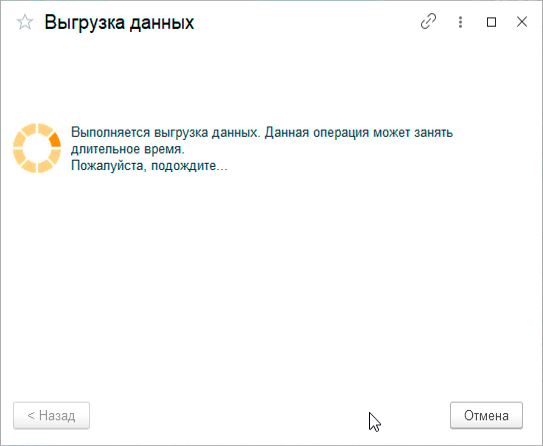Click the disabled < Назад button
Viewport: 543px width, 446px height.
(51, 416)
